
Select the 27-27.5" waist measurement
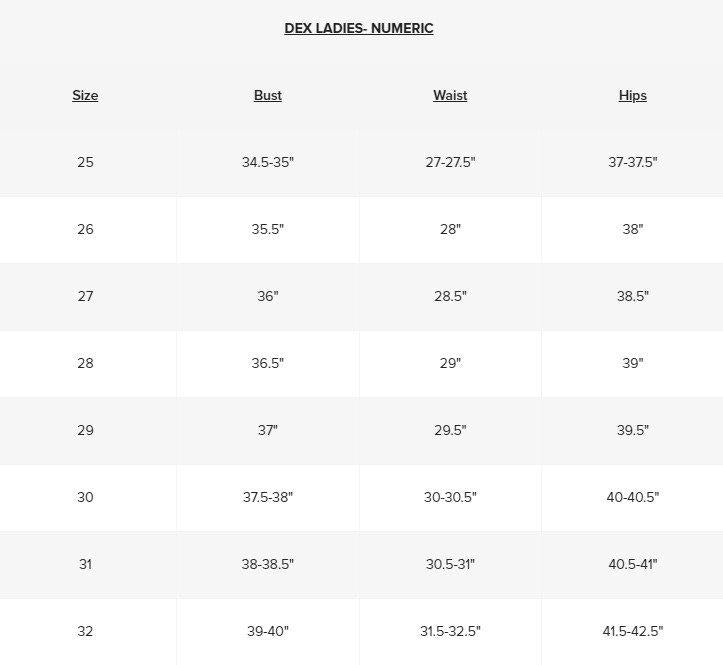pyautogui.click(x=450, y=162)
